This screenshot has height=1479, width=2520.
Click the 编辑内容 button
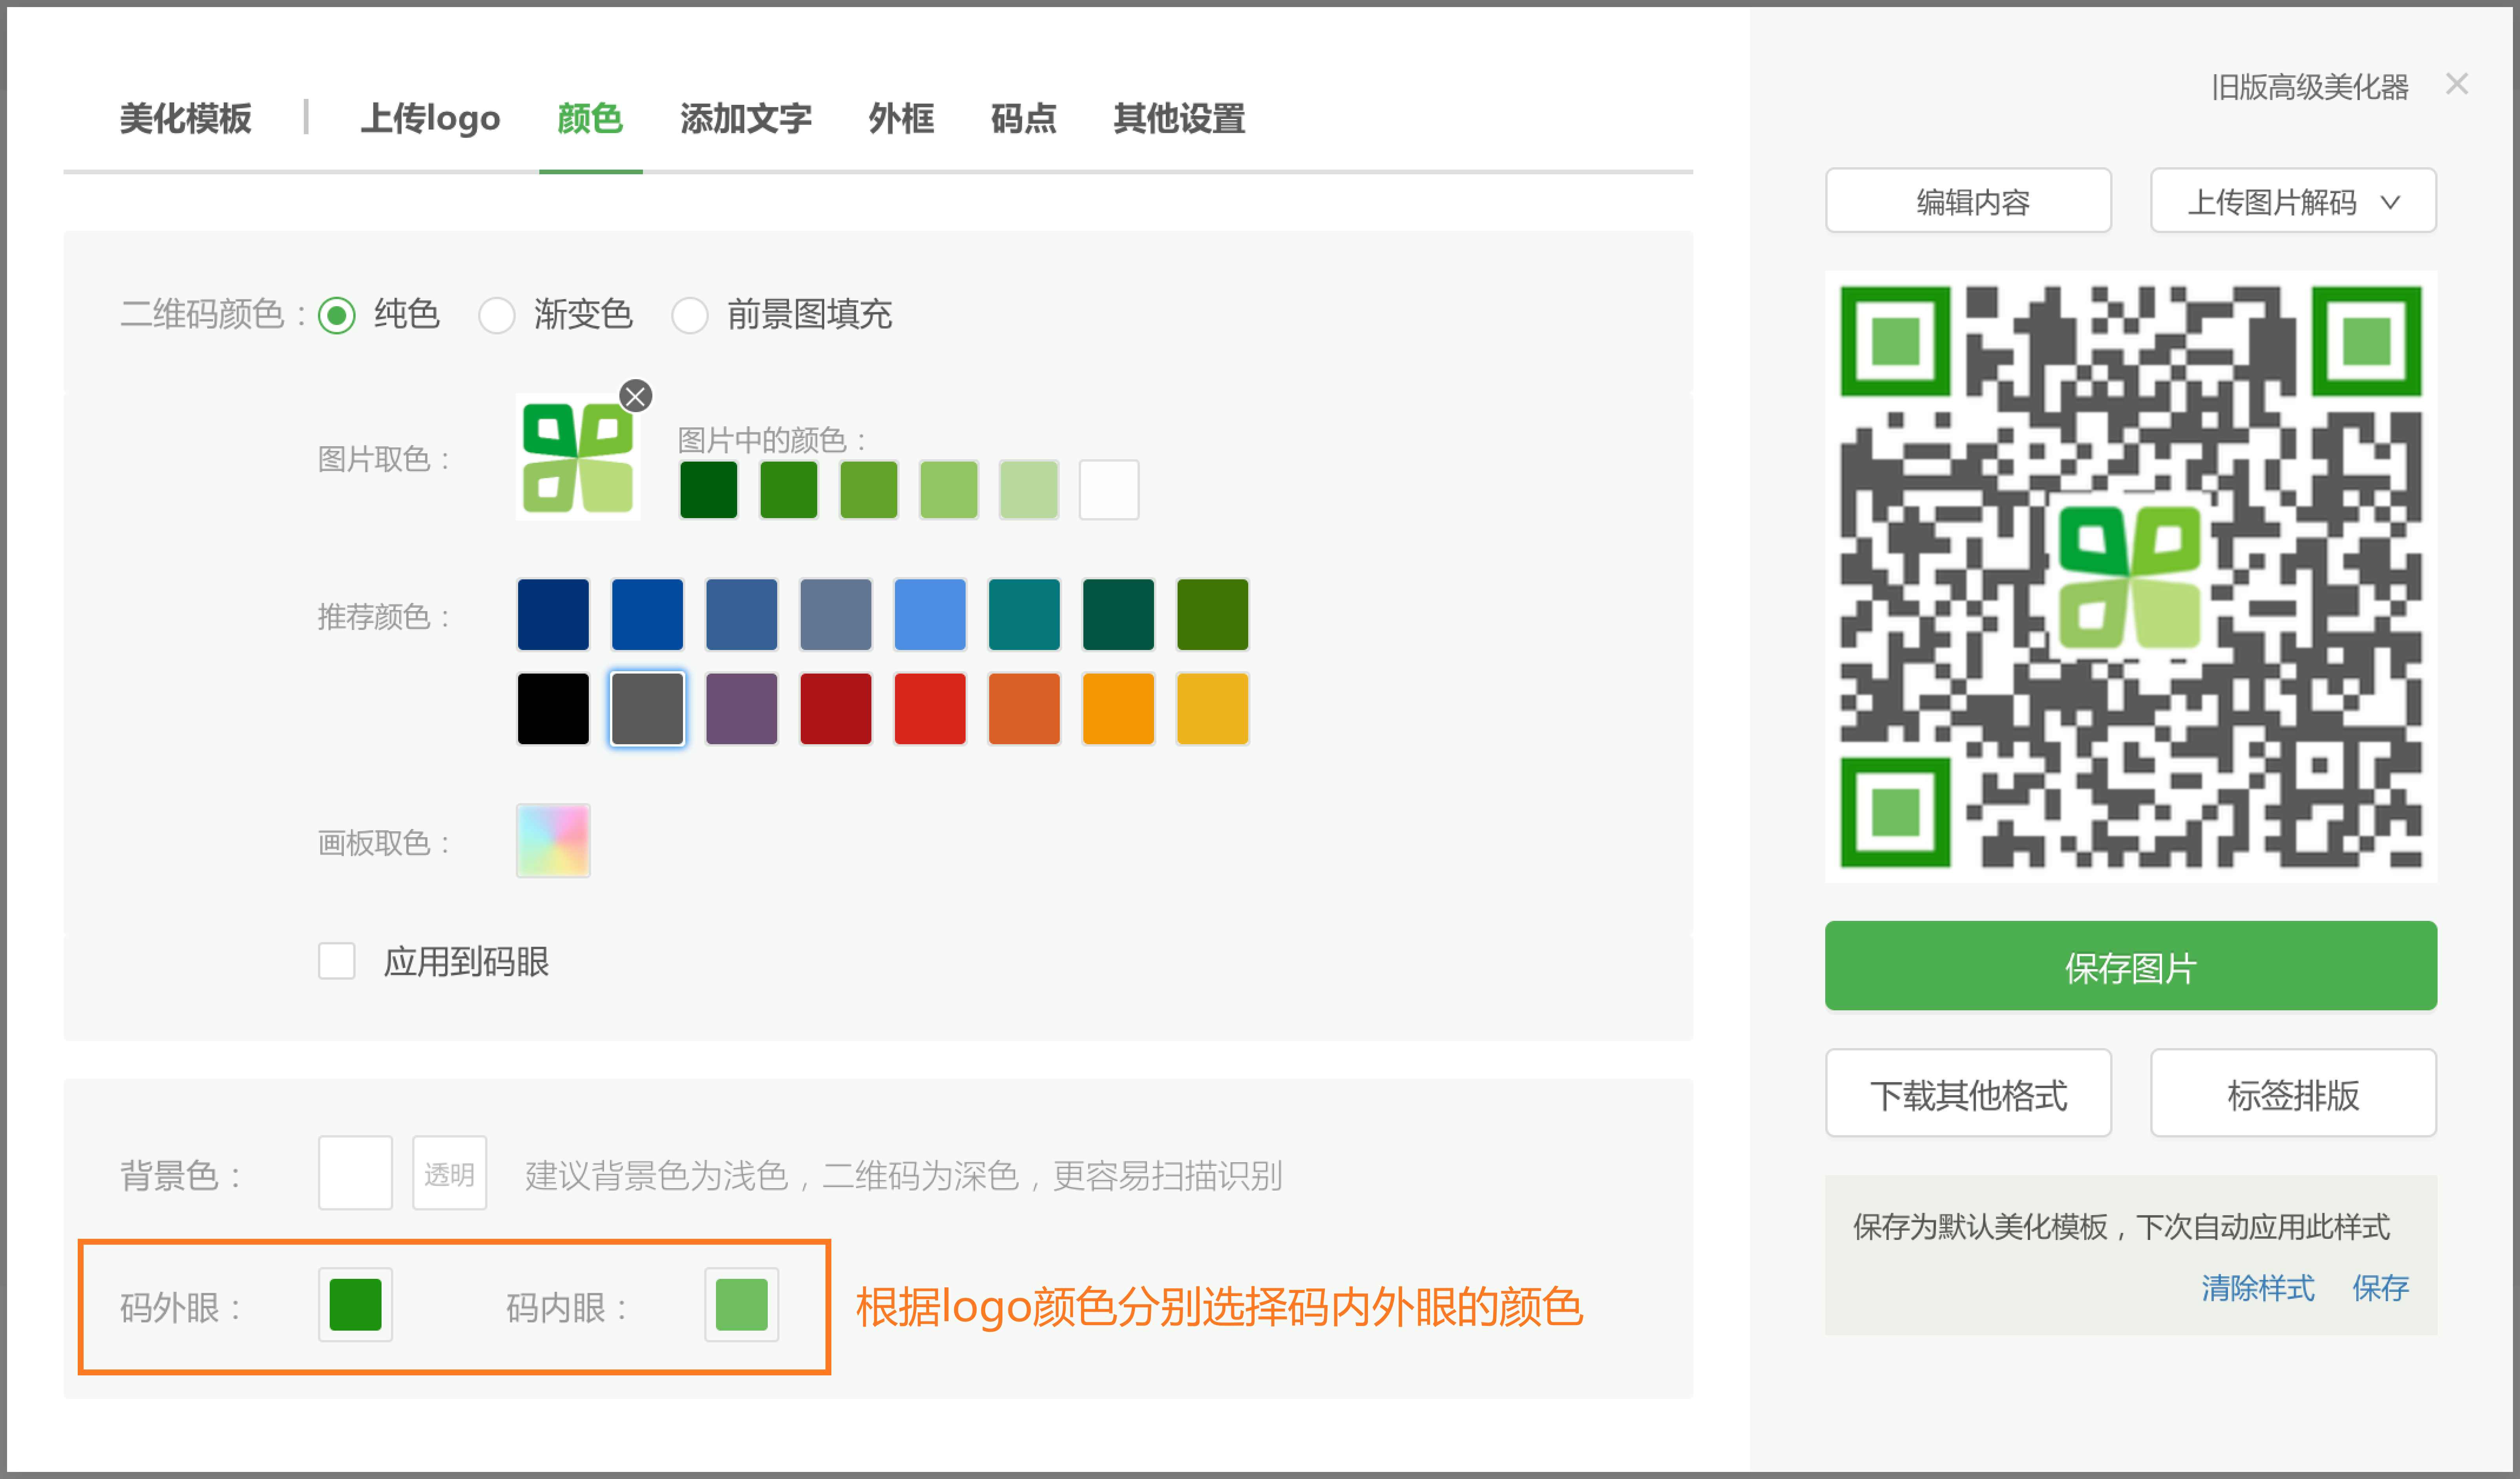coord(1968,201)
